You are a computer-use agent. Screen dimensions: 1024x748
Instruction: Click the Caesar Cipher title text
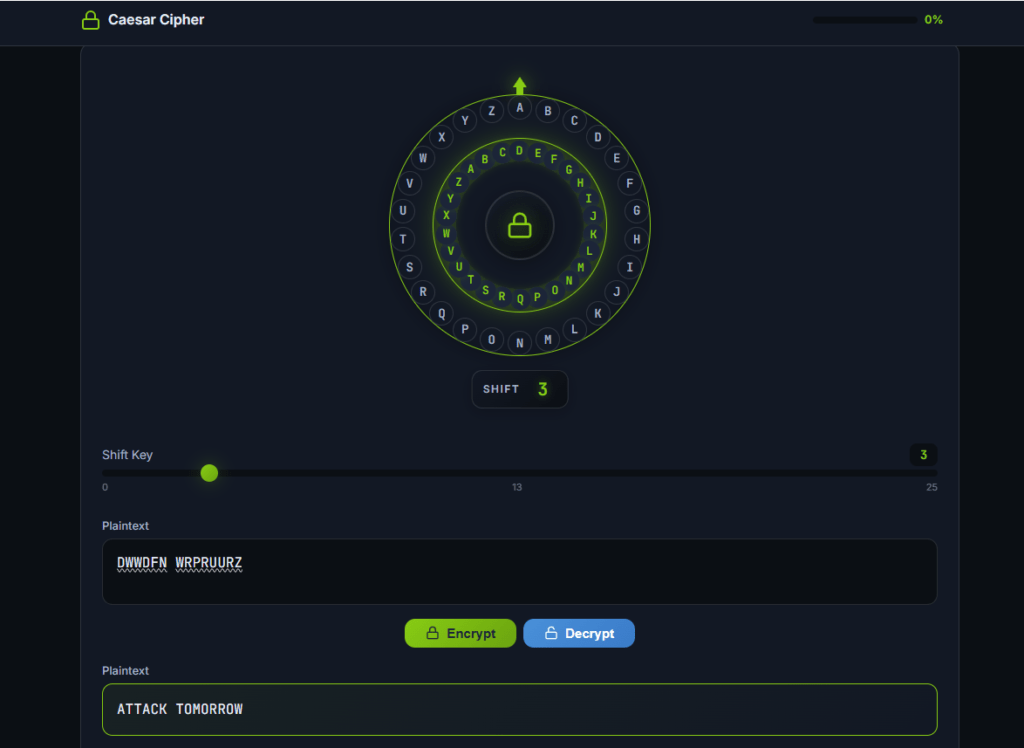pos(156,20)
